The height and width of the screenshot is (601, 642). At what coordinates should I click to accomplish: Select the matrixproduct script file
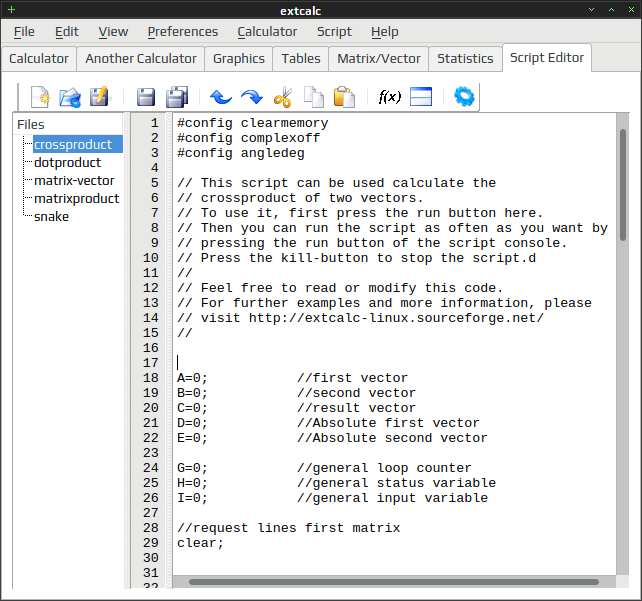tap(77, 199)
